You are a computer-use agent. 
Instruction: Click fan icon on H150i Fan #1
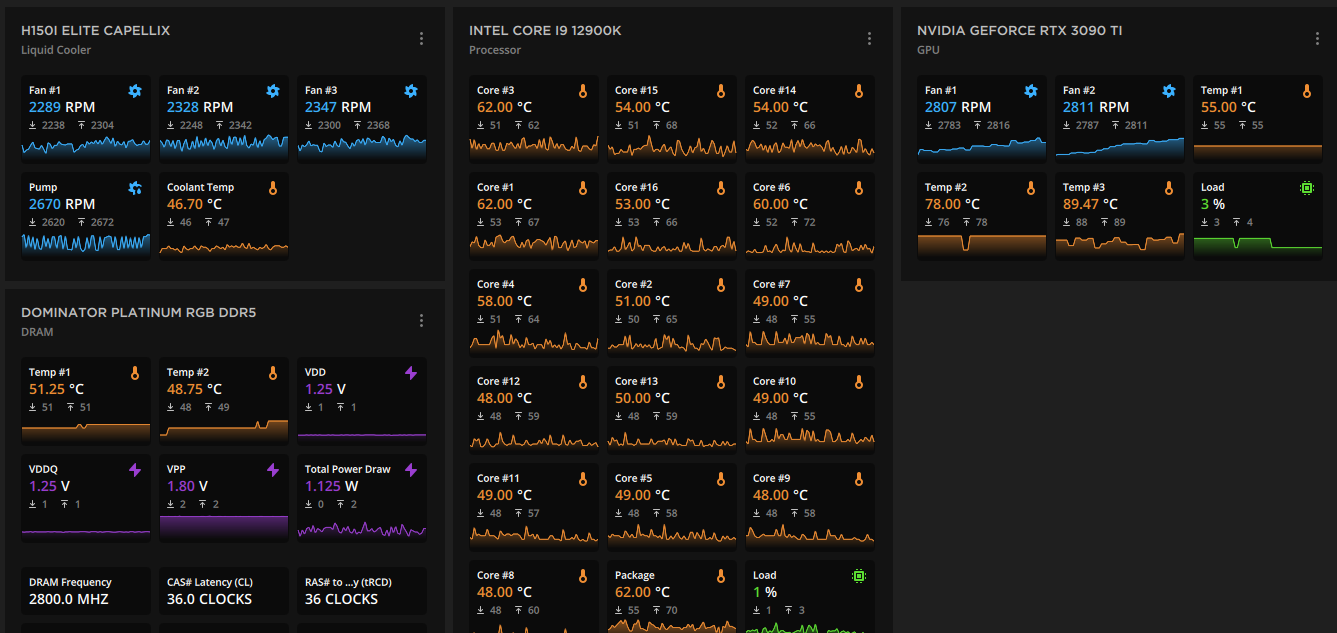[x=135, y=91]
